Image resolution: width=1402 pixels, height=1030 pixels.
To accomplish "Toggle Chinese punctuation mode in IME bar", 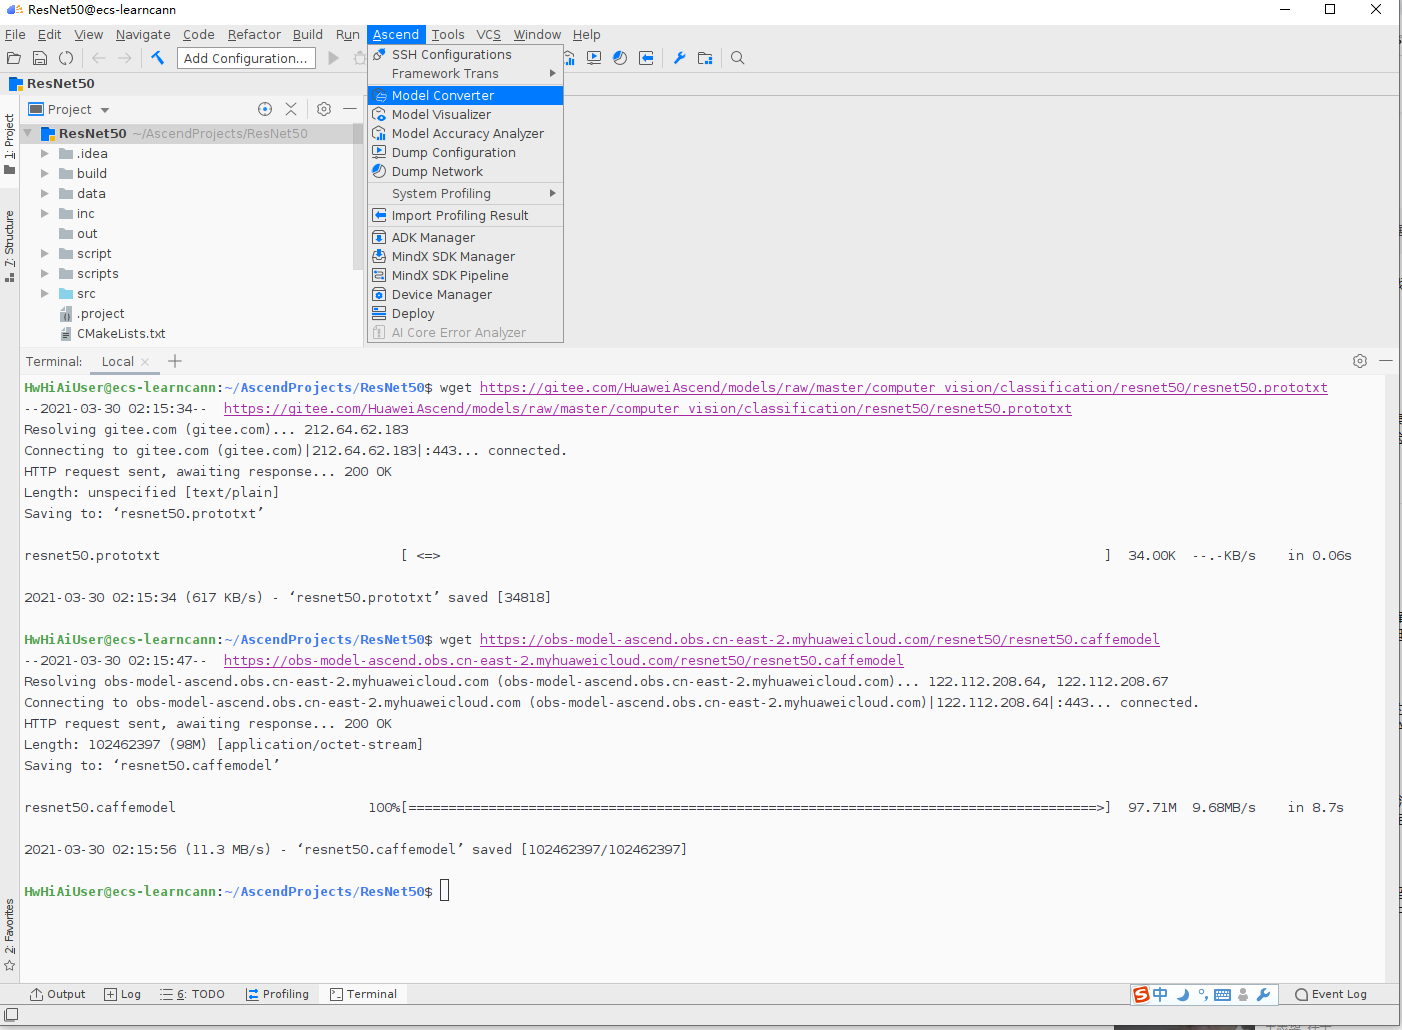I will pyautogui.click(x=1203, y=994).
